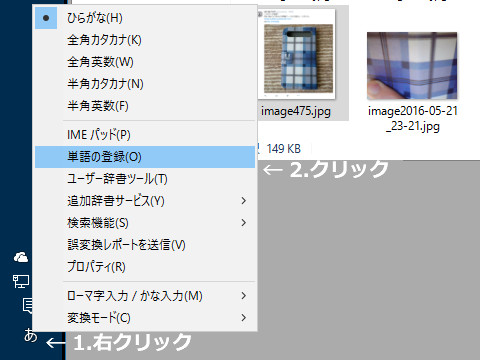Choose 全角英数(W) input mode
The image size is (480, 360).
[x=145, y=62]
